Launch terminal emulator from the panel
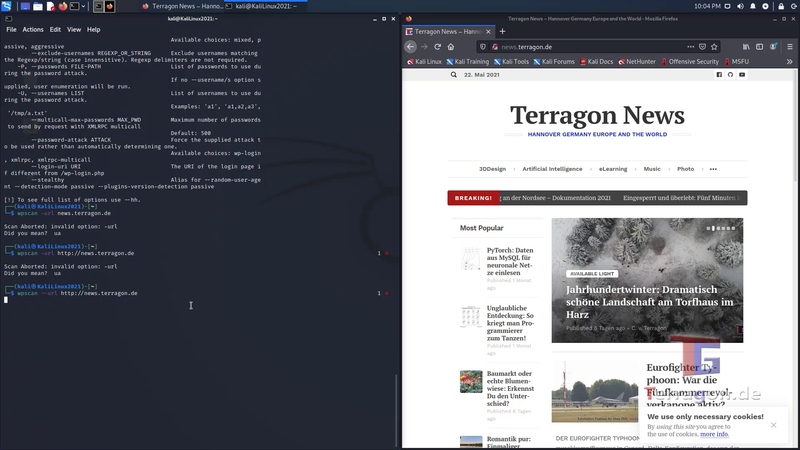Viewport: 800px width, 450px height. (74, 6)
